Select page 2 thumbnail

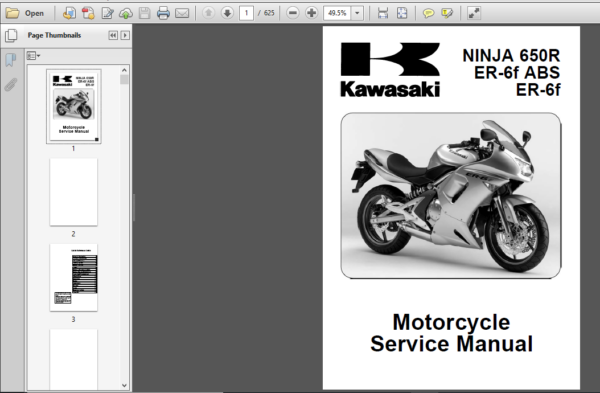(x=73, y=192)
